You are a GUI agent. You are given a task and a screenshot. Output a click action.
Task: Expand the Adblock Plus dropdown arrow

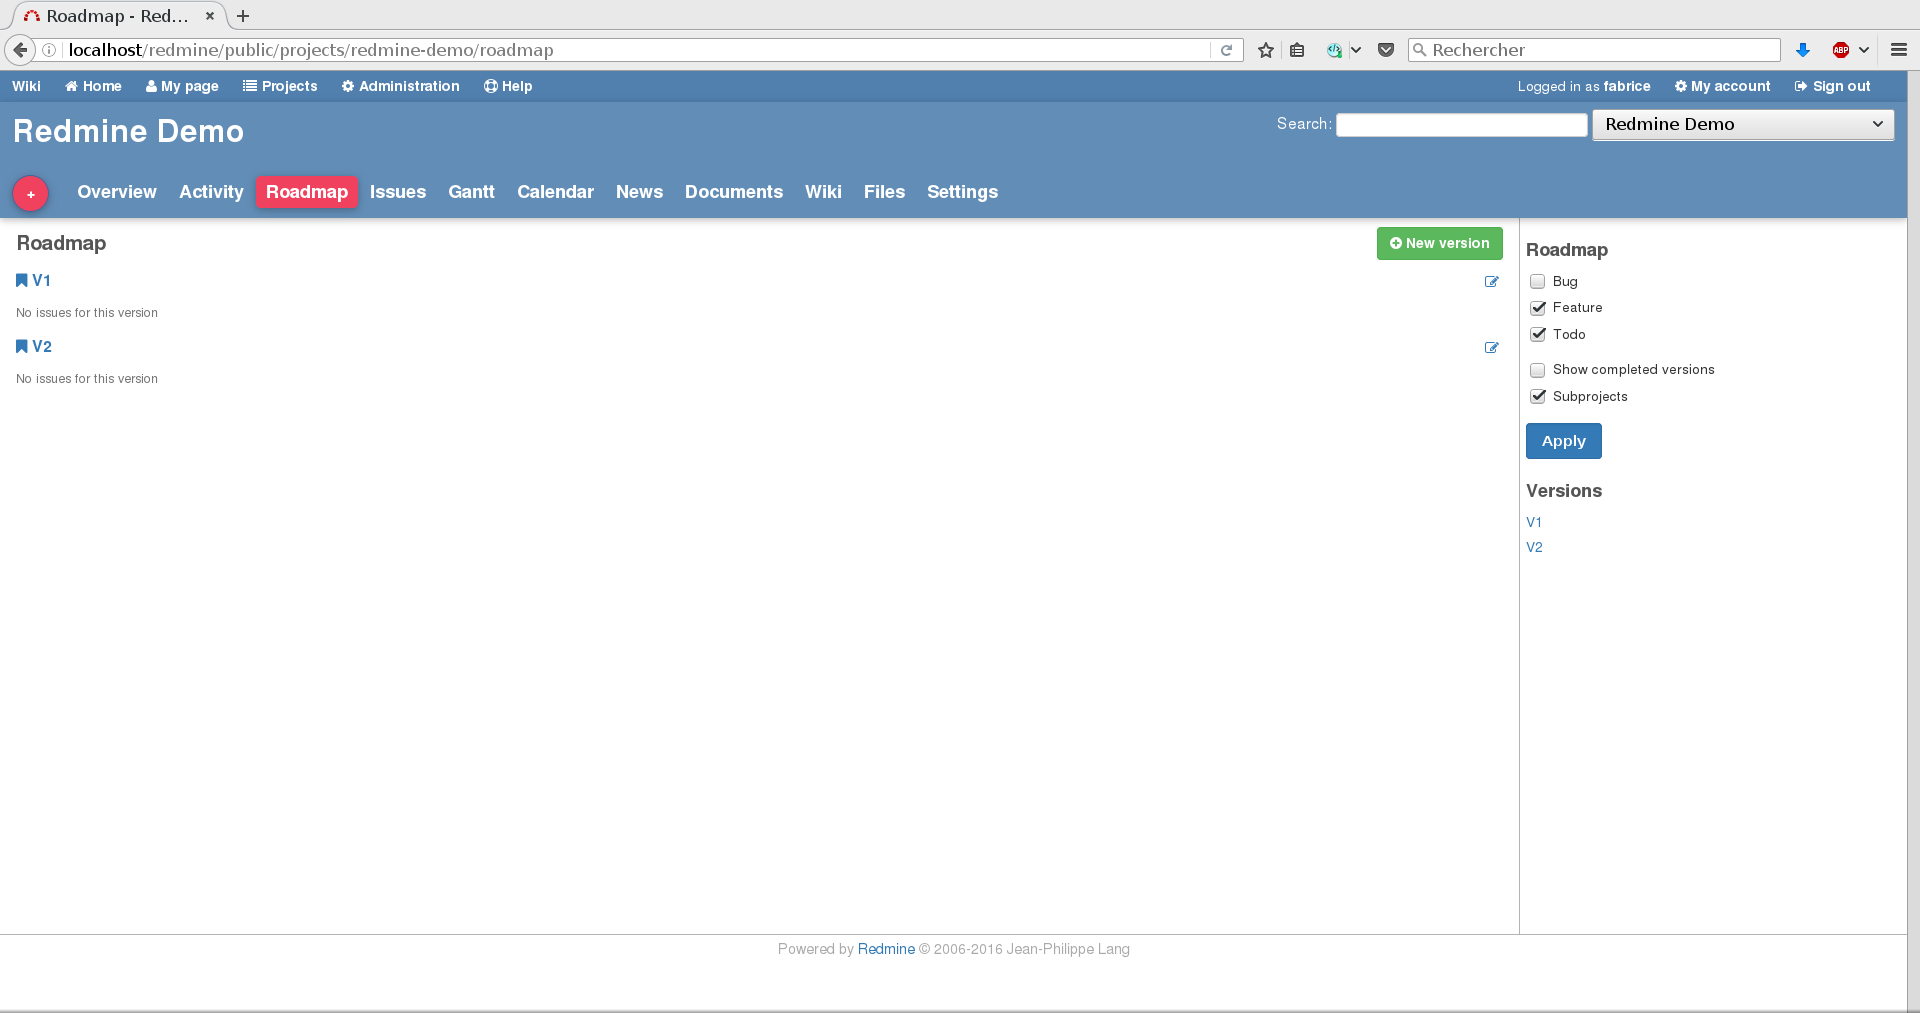pyautogui.click(x=1864, y=50)
